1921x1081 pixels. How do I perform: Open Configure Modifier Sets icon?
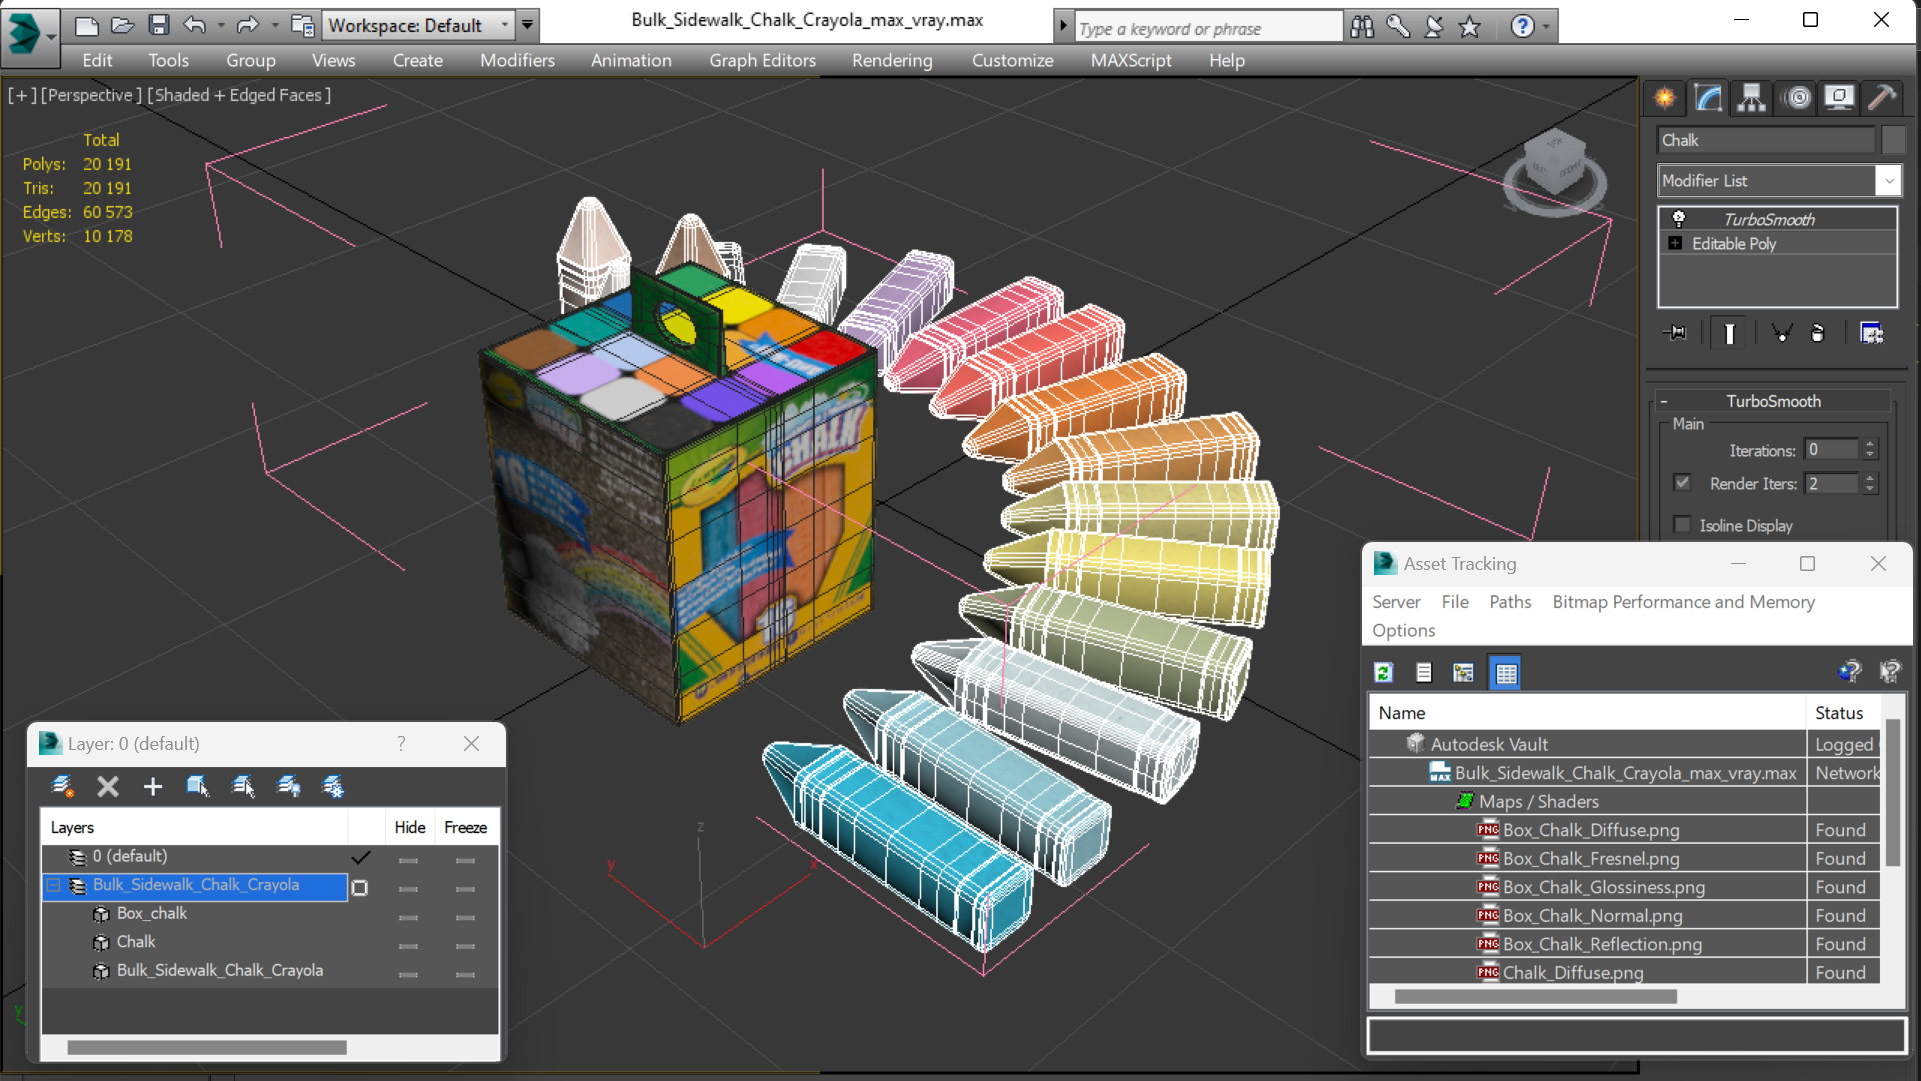(1871, 333)
